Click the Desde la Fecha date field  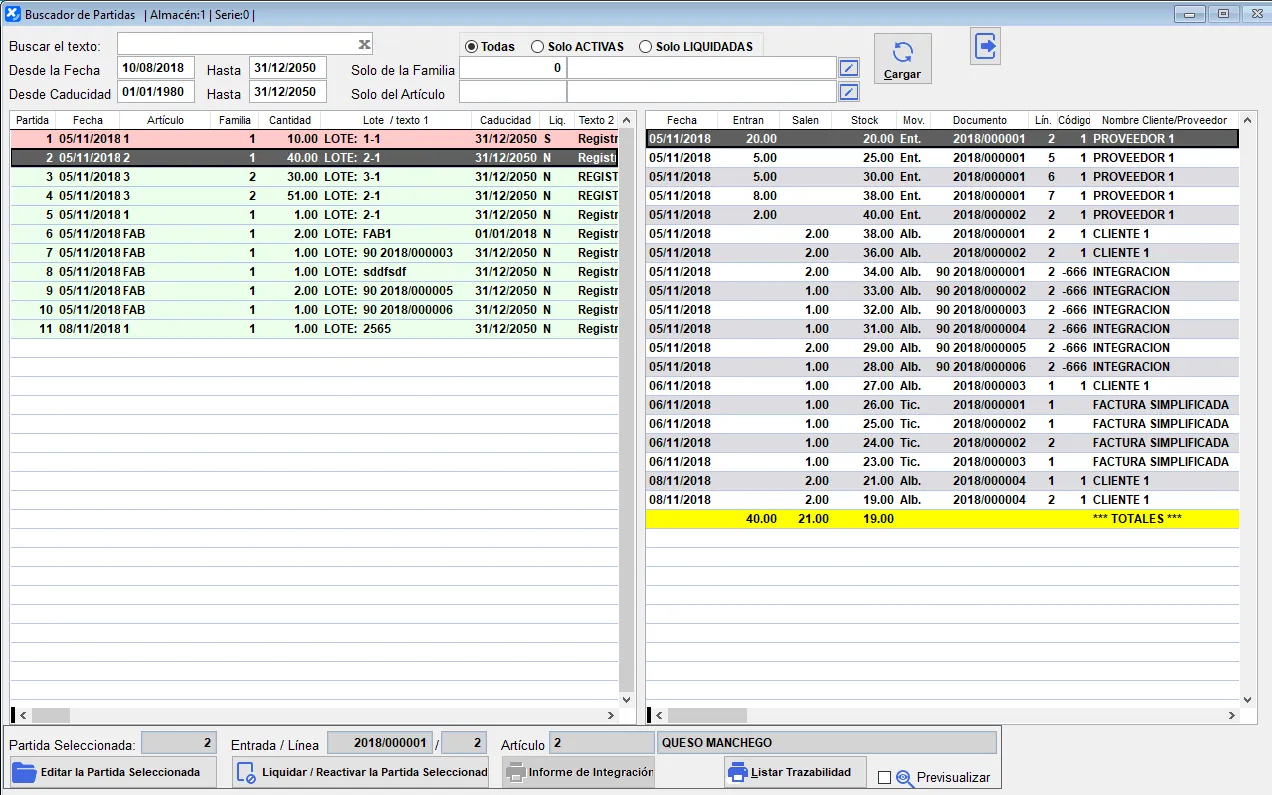point(156,68)
